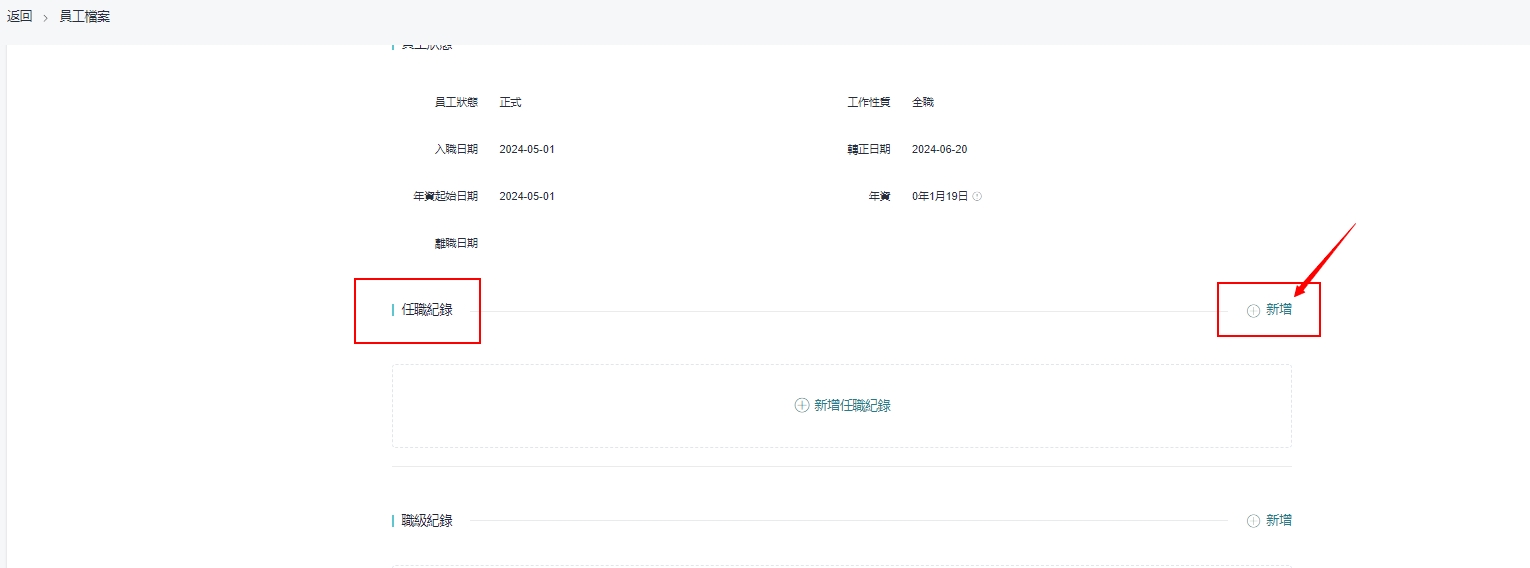Click the 新增任職紀錄 text in the dashed box
1530x568 pixels.
click(852, 405)
